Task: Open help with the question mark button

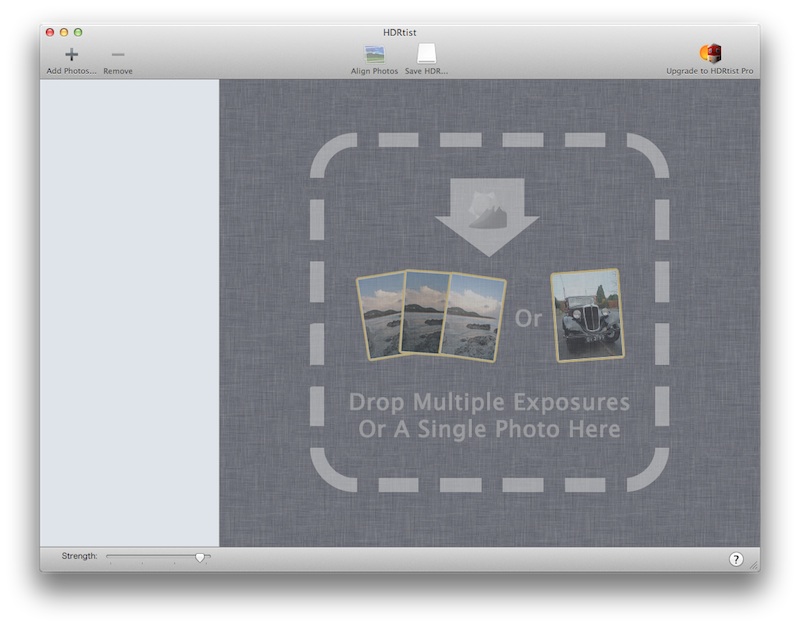Action: 737,559
